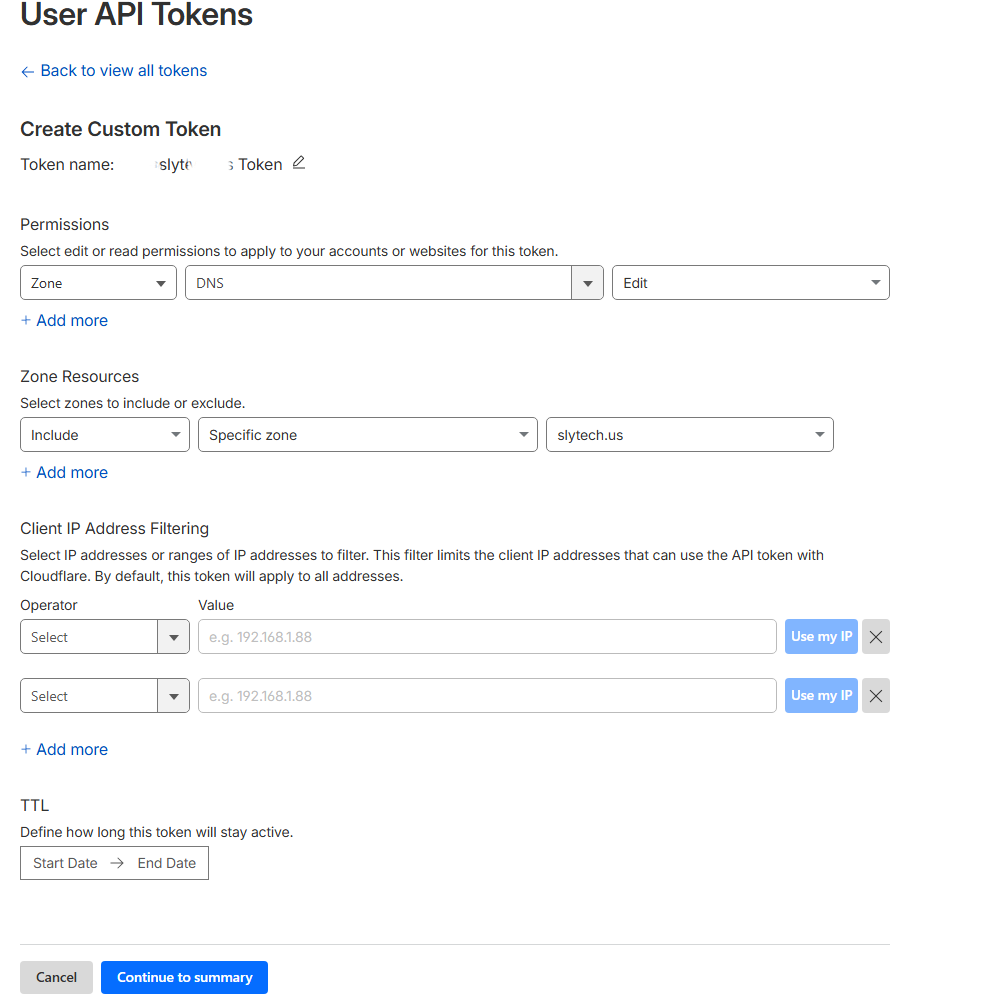The height and width of the screenshot is (1002, 1004).
Task: Open the Specific zone dropdown
Action: [367, 434]
